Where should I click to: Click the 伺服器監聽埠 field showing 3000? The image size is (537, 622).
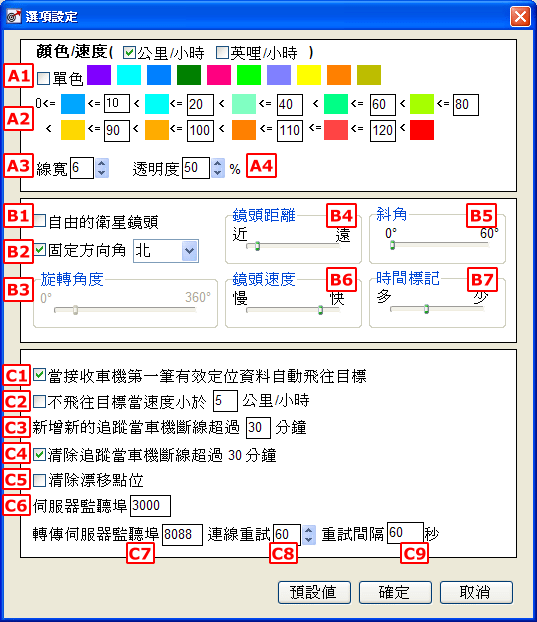click(x=150, y=506)
